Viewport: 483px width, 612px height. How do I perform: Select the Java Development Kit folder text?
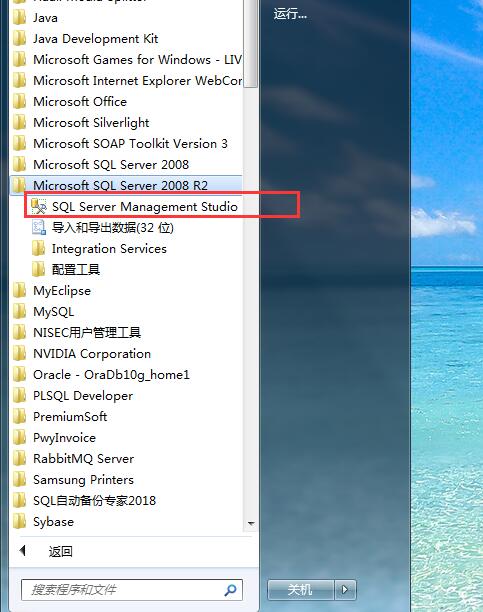[96, 39]
